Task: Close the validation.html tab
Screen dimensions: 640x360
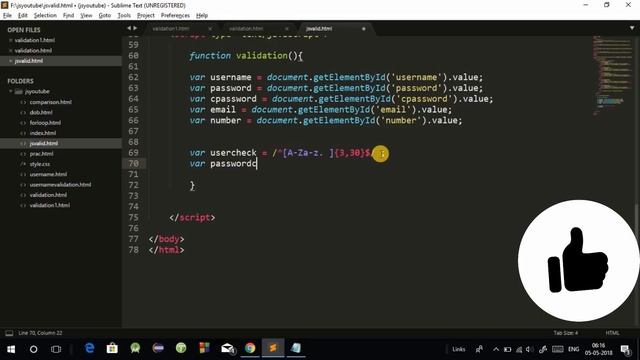Action: [287, 29]
